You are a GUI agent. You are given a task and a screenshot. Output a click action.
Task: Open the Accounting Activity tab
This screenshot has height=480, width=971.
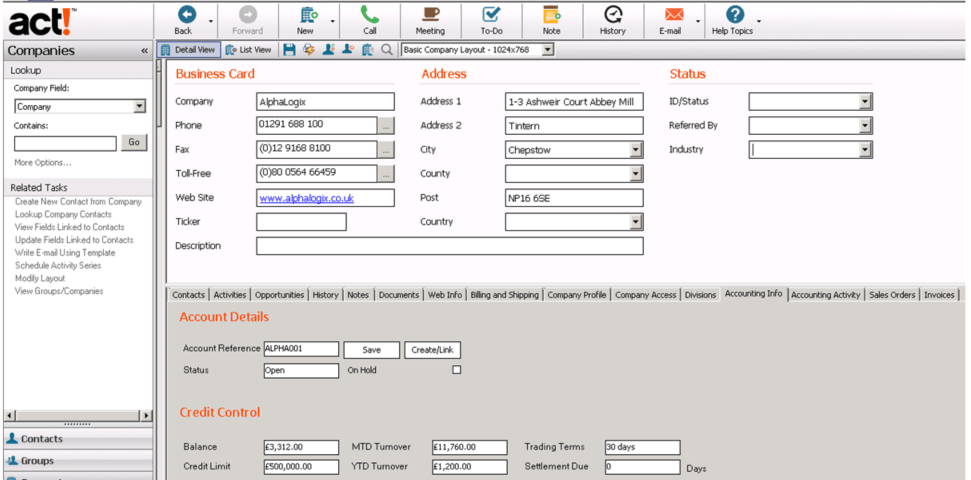pyautogui.click(x=826, y=295)
